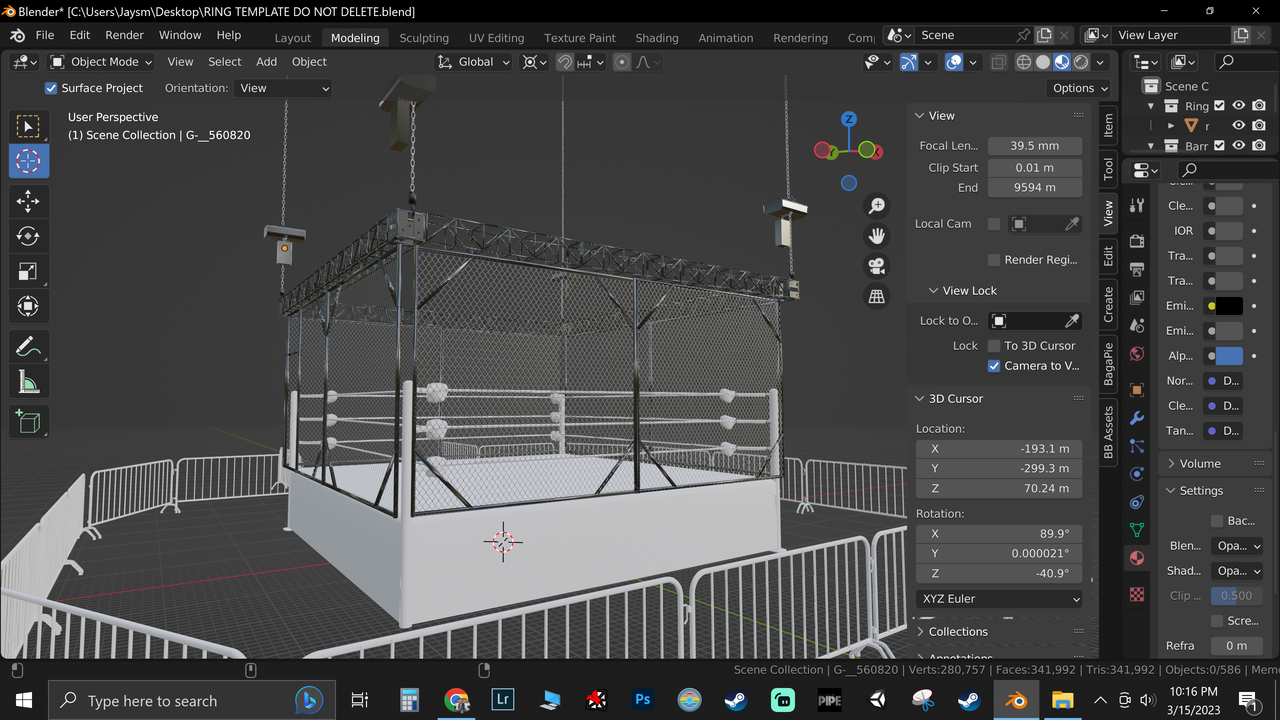Select the Transform tool
This screenshot has height=720, width=1280.
point(28,306)
